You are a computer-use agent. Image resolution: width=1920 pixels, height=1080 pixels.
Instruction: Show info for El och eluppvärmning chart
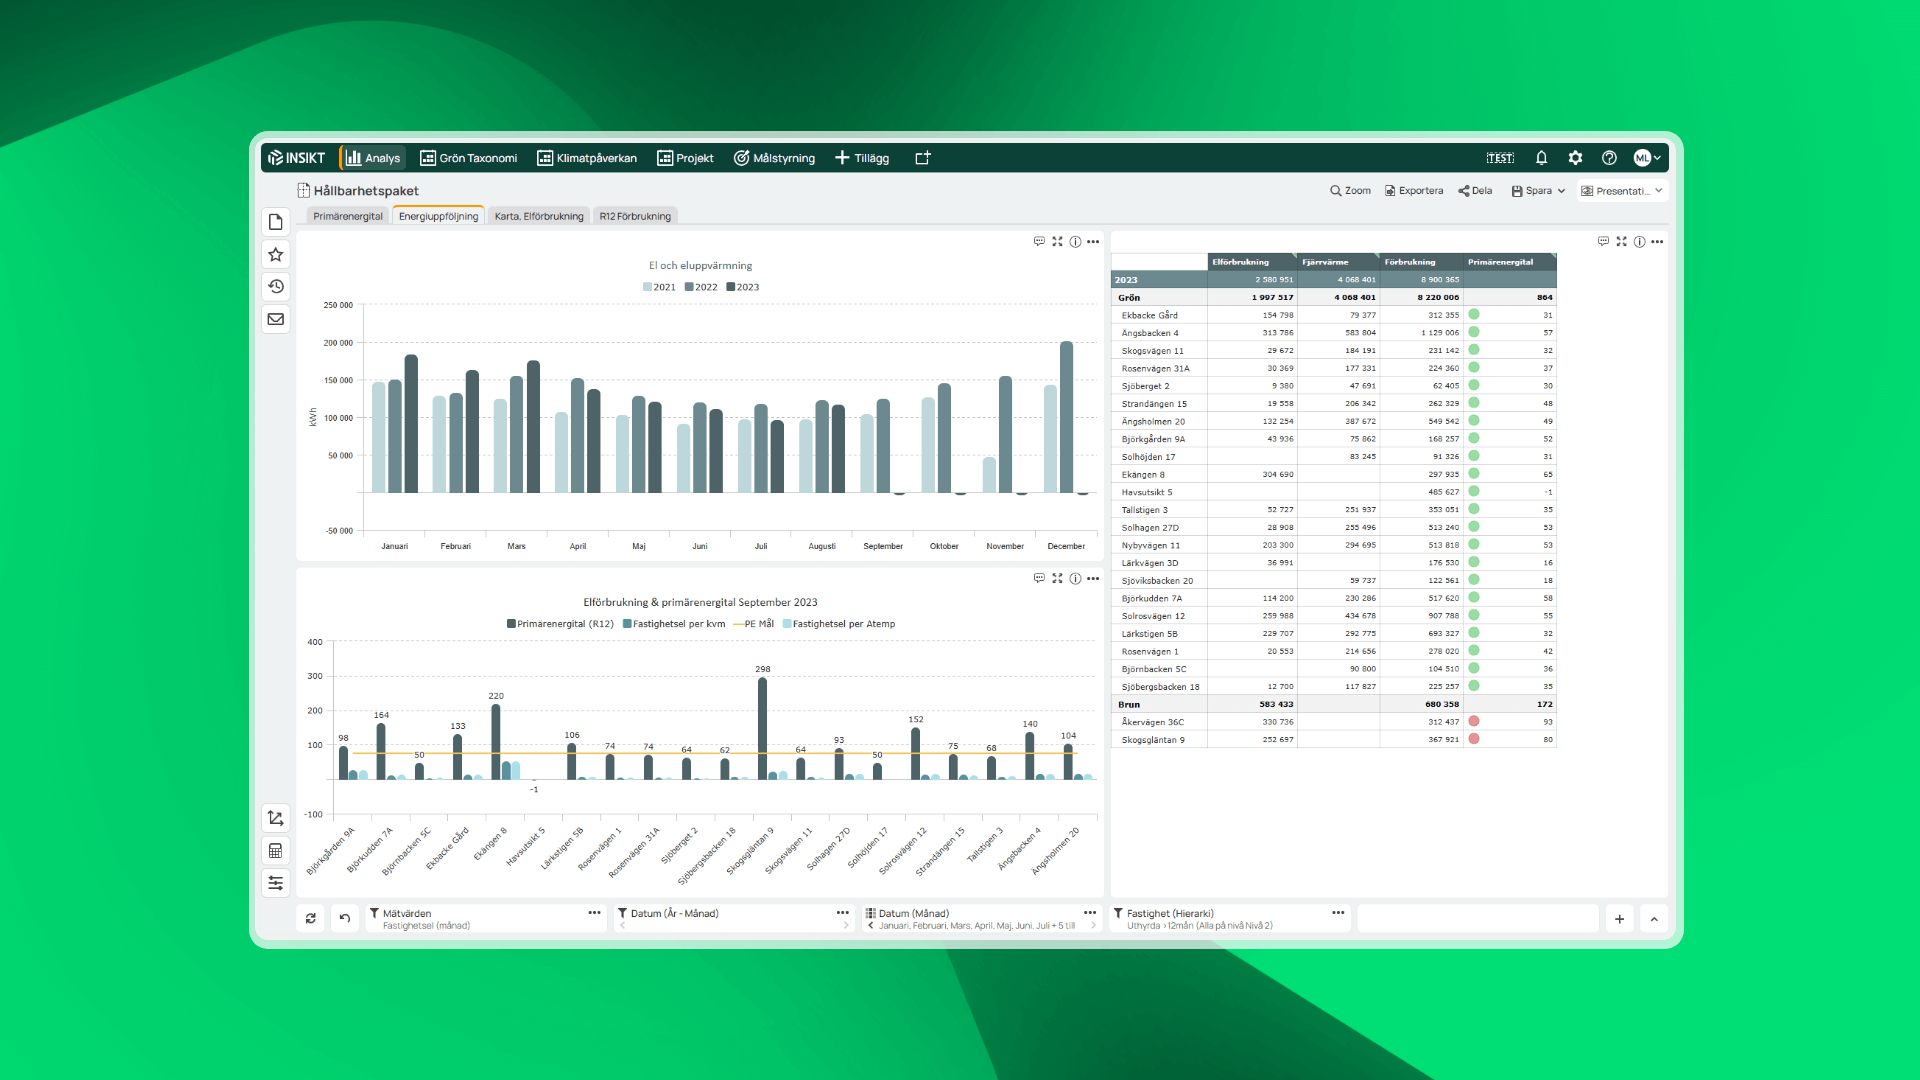[1075, 242]
